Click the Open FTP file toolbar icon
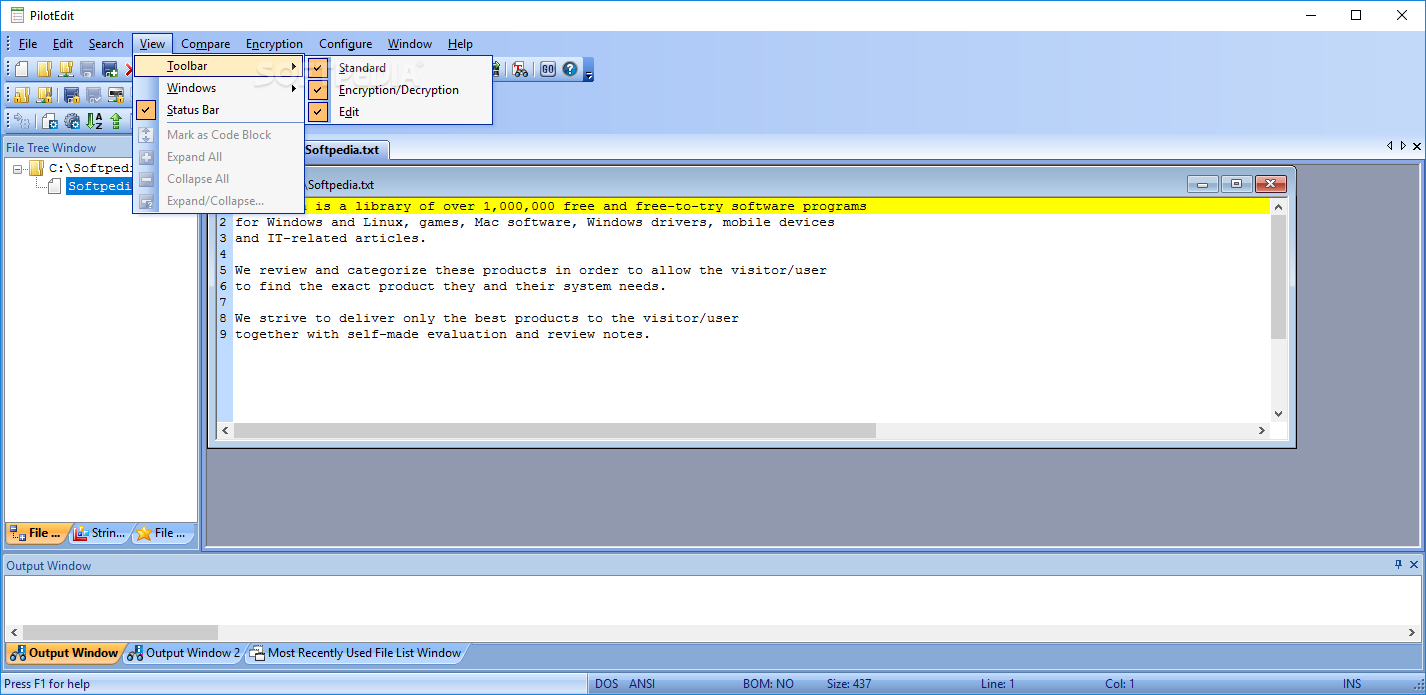The width and height of the screenshot is (1426, 695). pos(66,69)
